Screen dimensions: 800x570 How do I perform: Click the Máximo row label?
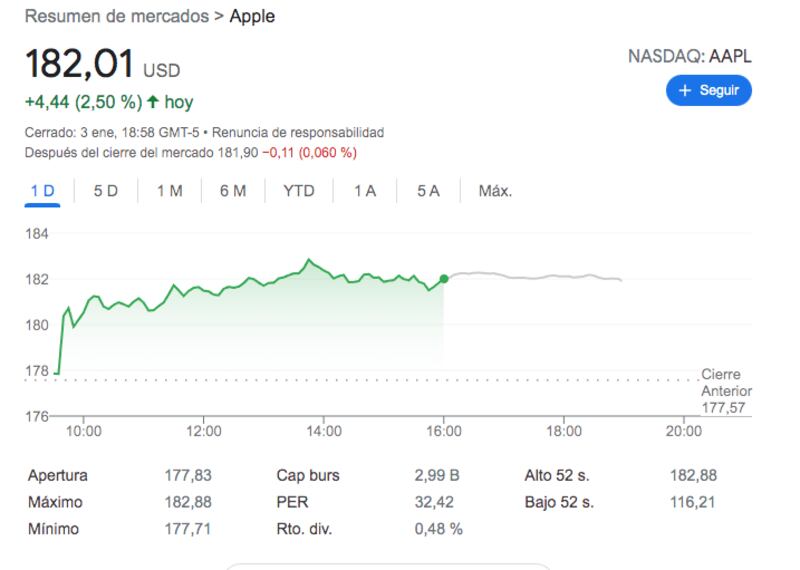(x=55, y=502)
